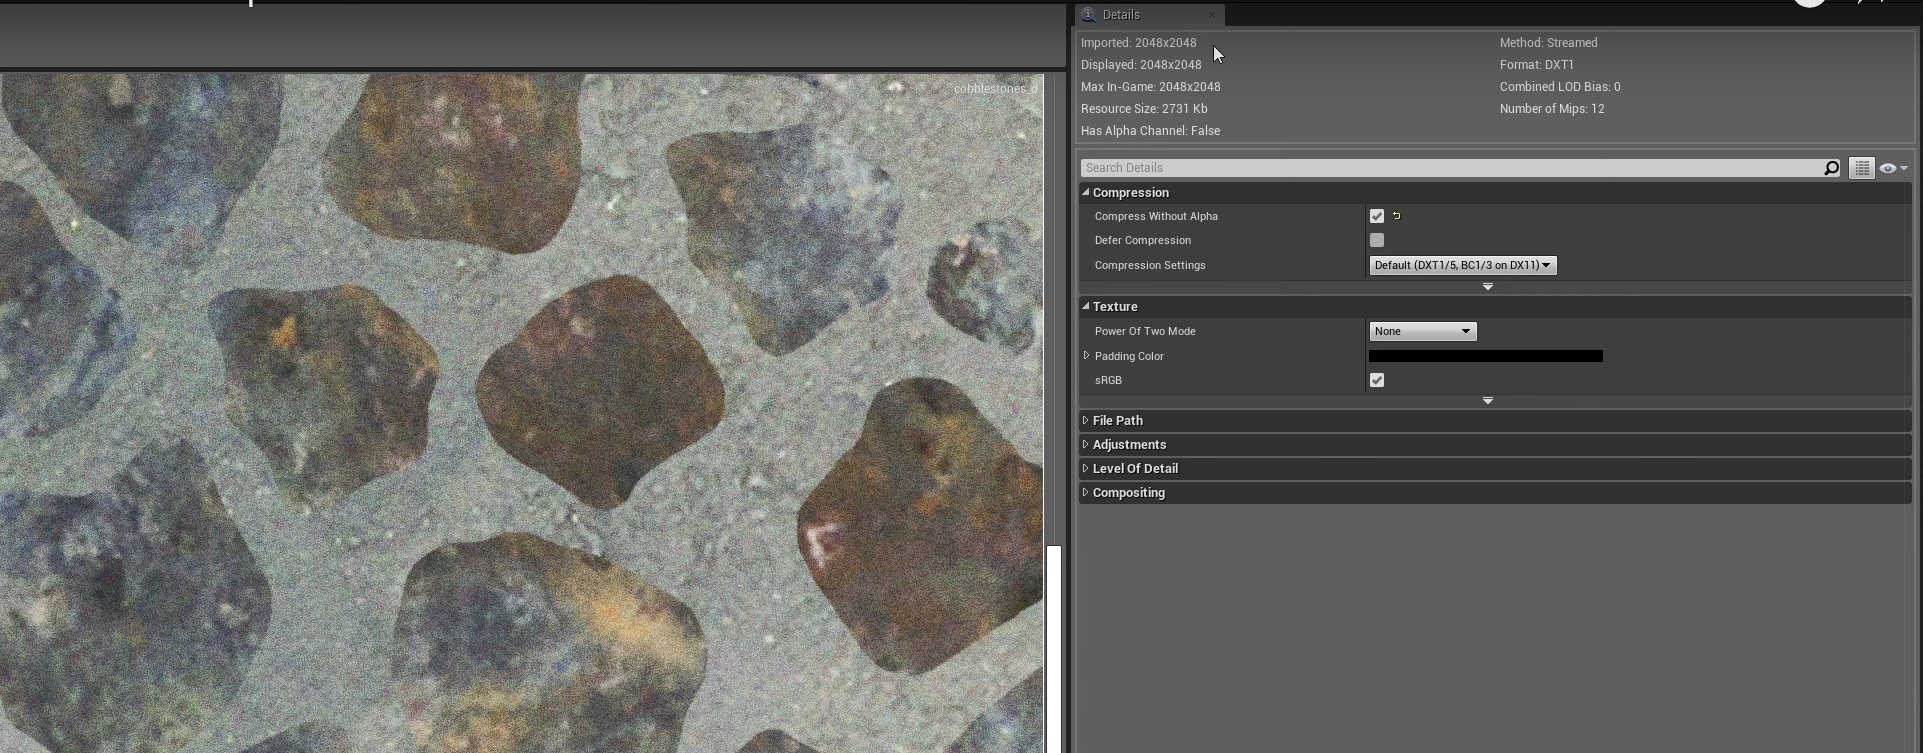Open the Power Of Two Mode dropdown
Screen dimensions: 1923x753
[x=1422, y=331]
